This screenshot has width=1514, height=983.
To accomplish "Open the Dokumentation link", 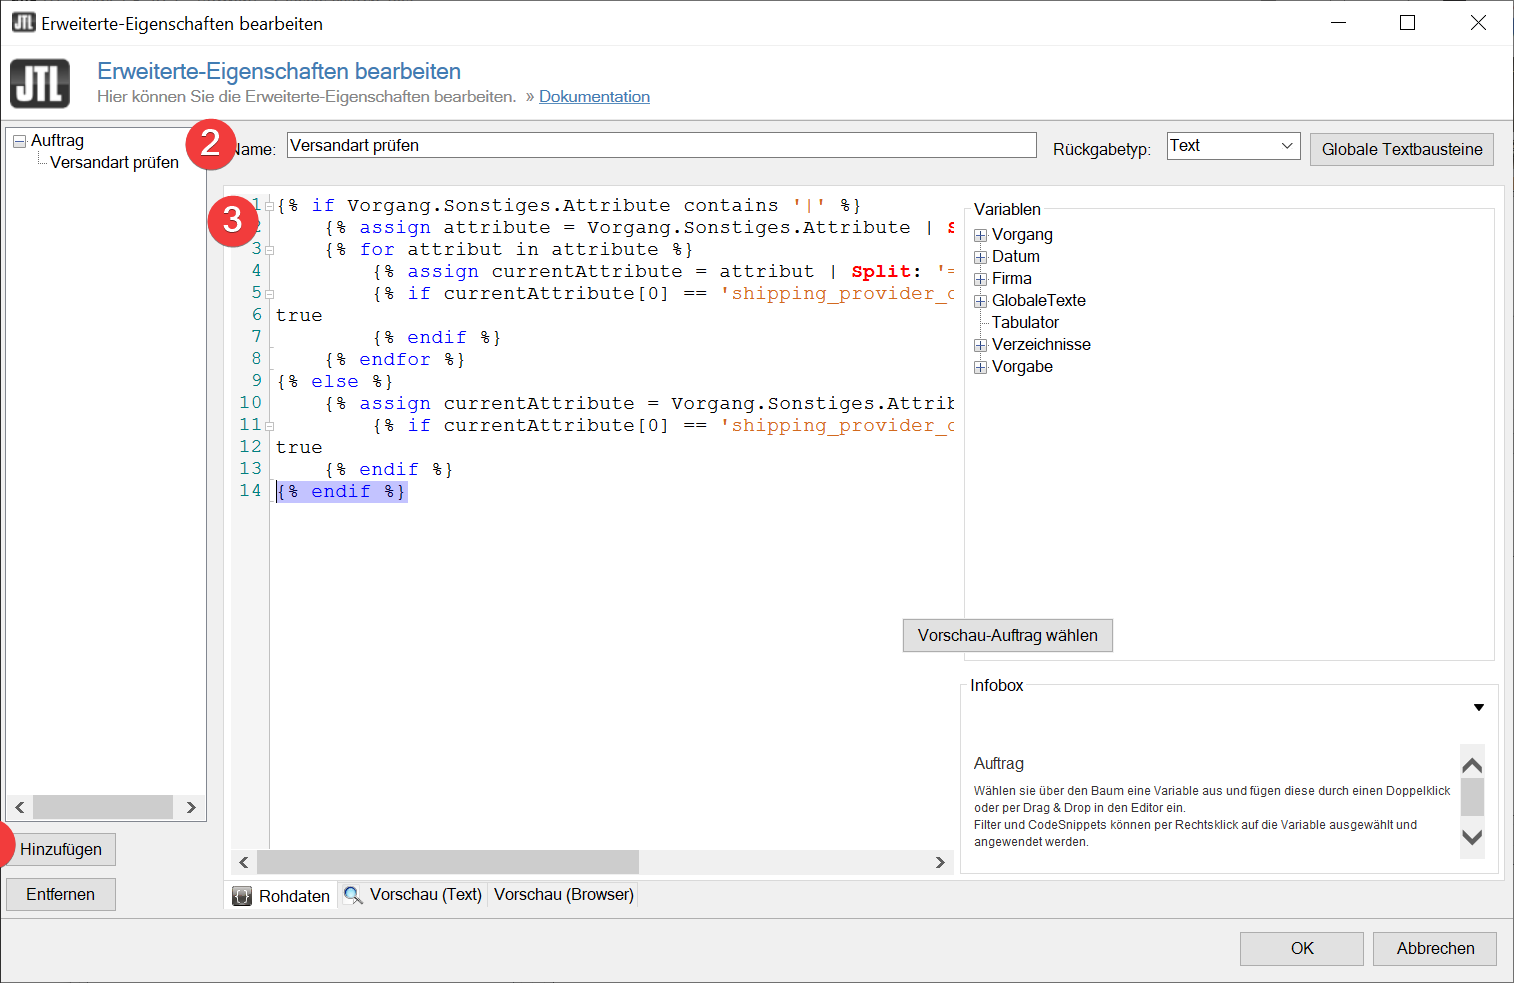I will click(x=594, y=97).
